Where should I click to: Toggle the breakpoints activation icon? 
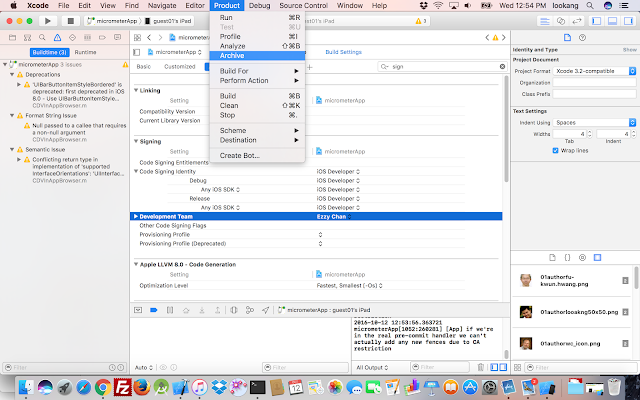click(154, 310)
